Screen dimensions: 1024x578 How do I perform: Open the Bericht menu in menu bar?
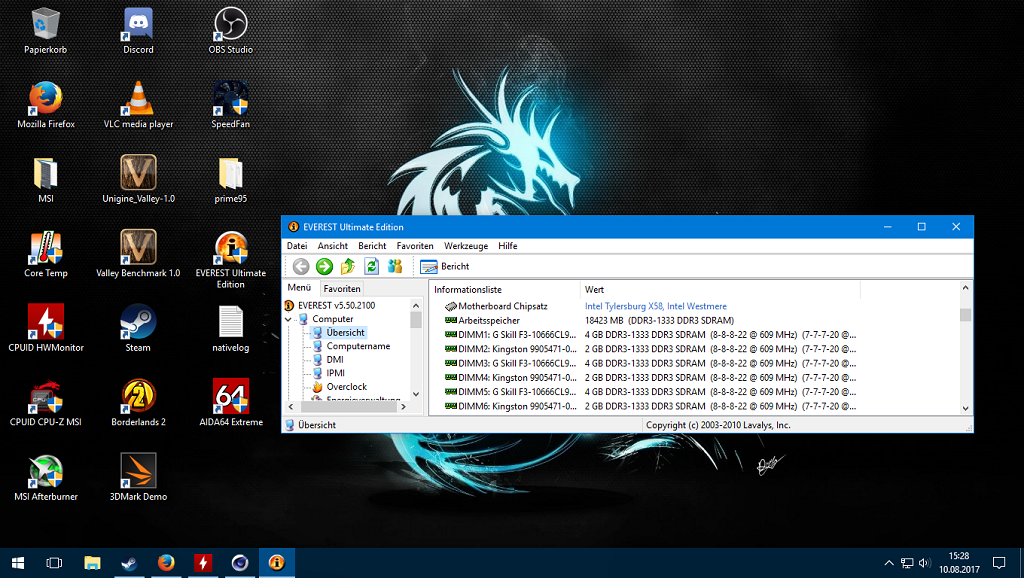click(x=372, y=246)
